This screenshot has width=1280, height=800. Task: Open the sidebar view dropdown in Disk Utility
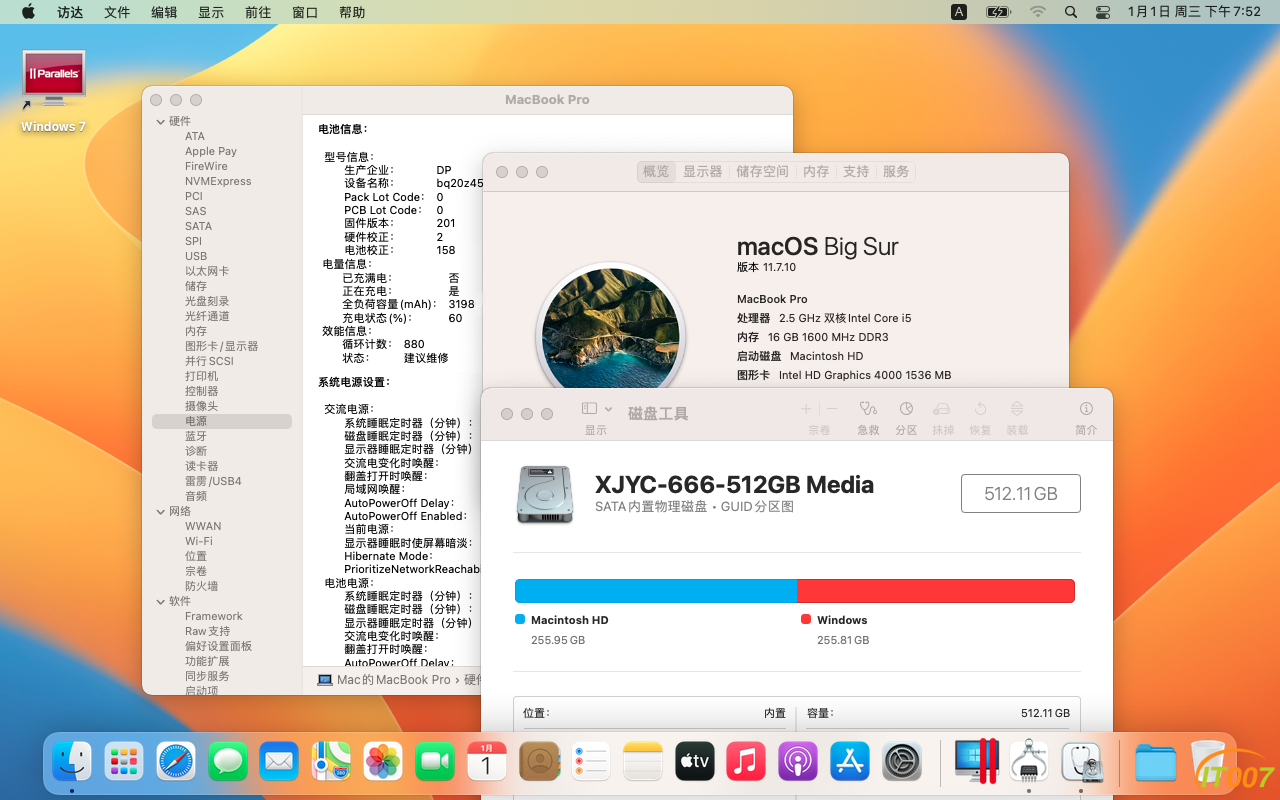click(595, 409)
